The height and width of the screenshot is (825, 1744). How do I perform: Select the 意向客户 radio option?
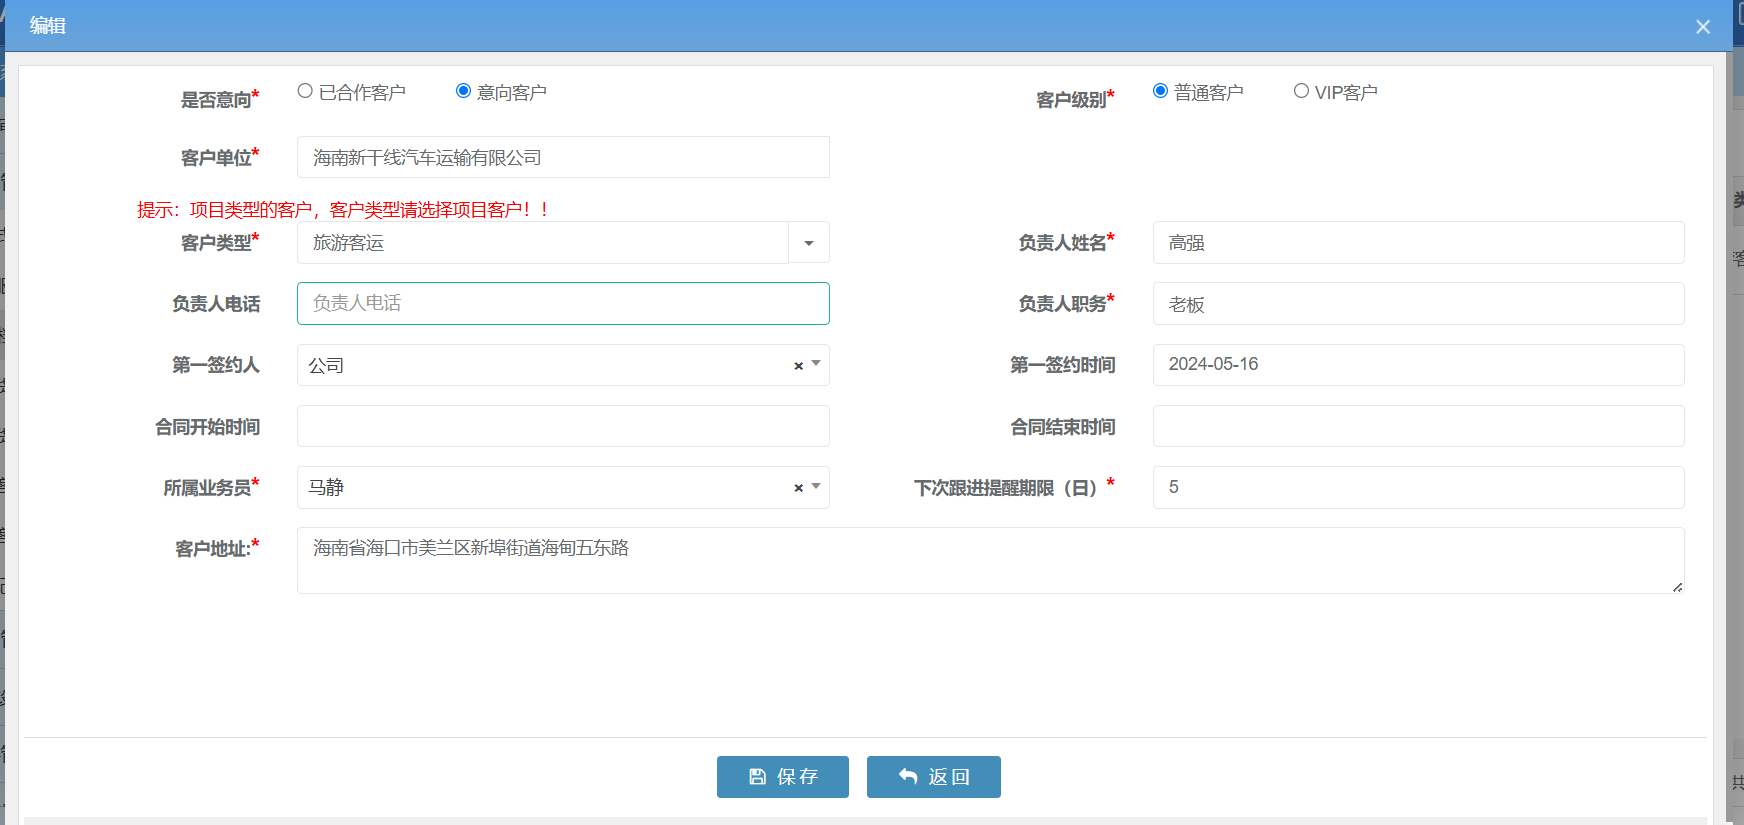[464, 91]
